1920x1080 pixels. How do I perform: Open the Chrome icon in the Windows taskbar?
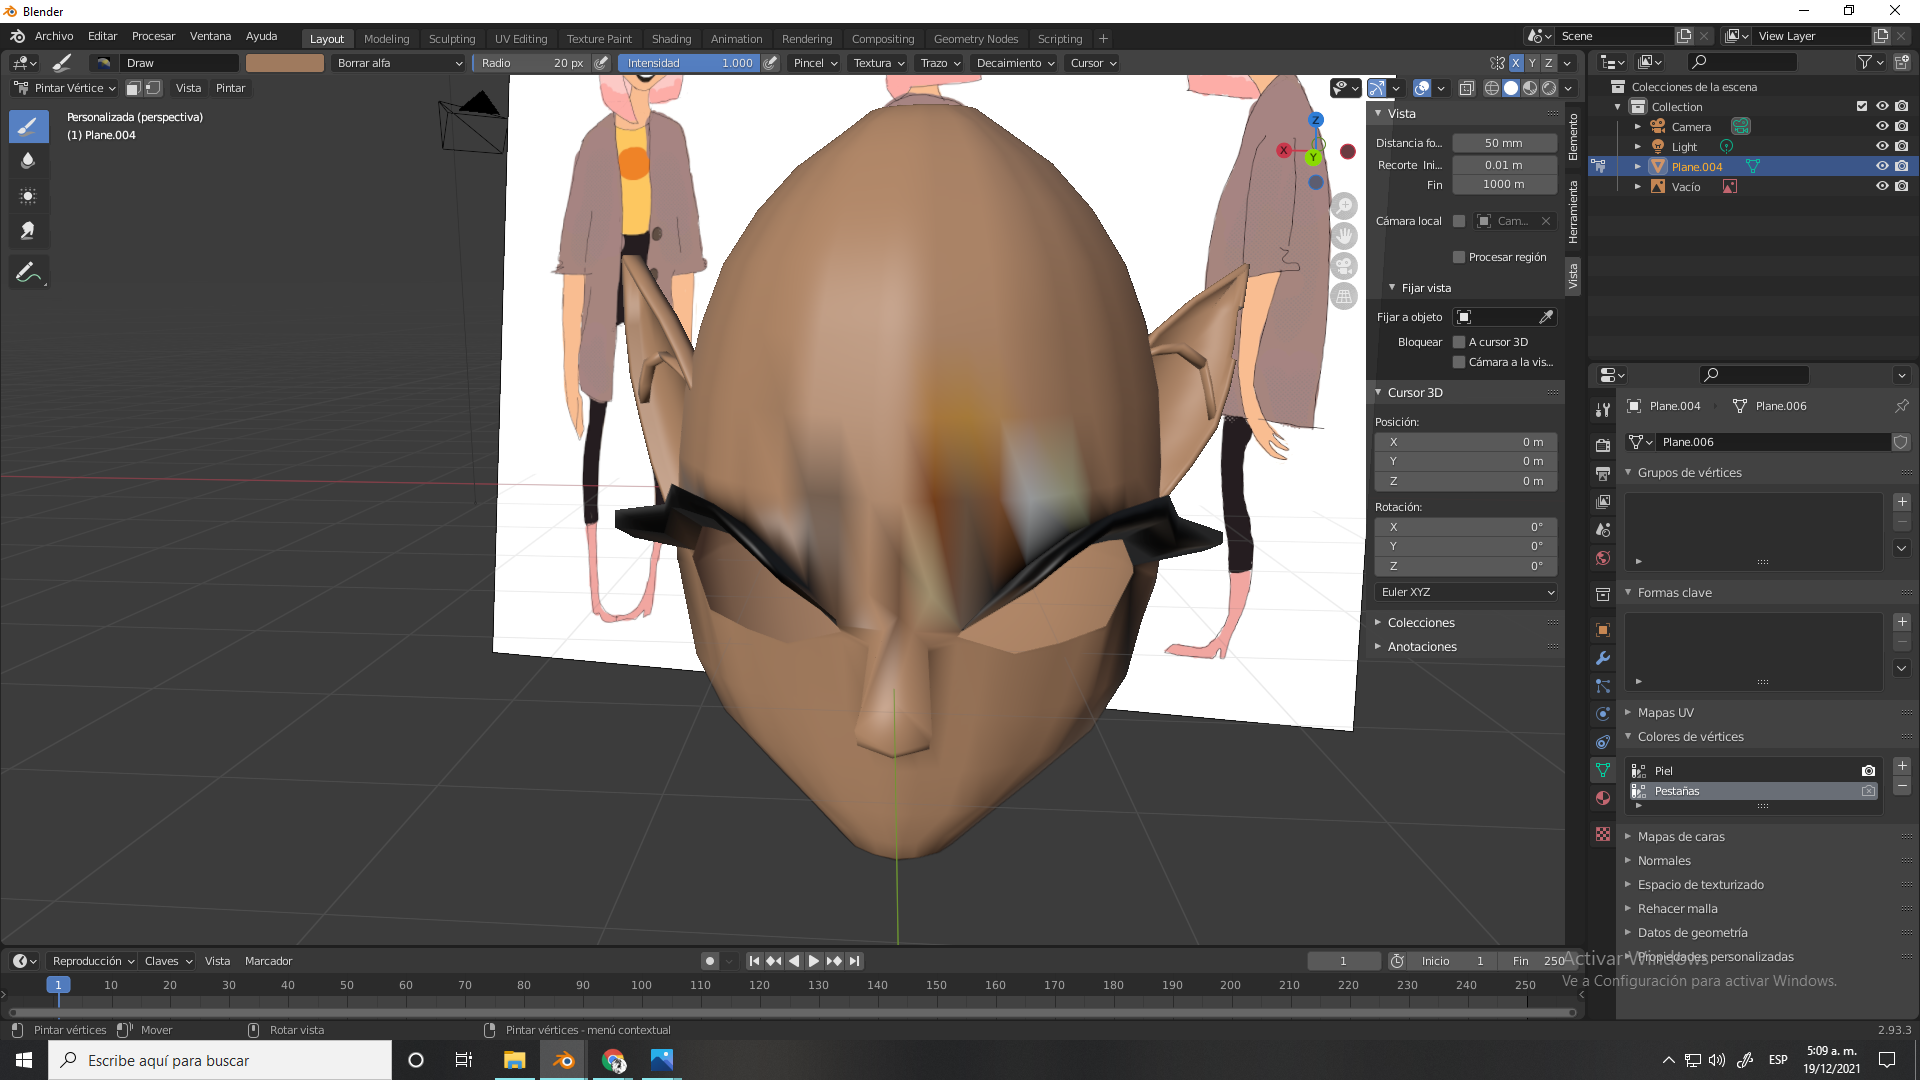click(613, 1060)
